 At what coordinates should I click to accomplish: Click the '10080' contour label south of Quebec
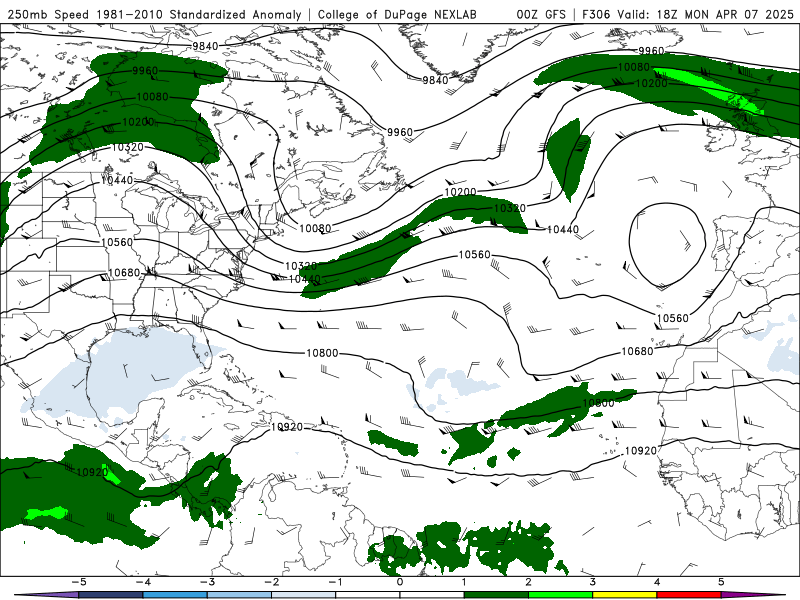click(315, 229)
